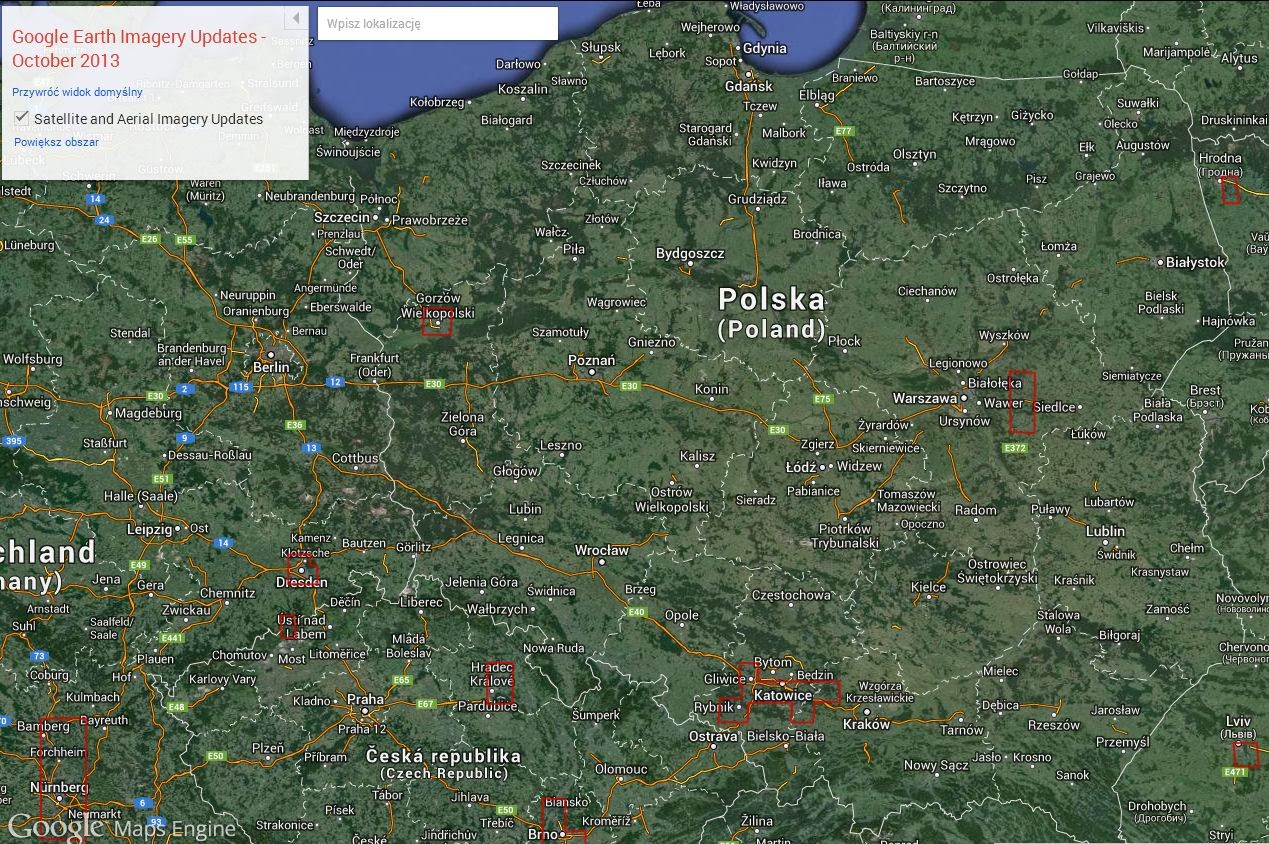Viewport: 1269px width, 844px height.
Task: Click the Bydgoszcz city label
Action: click(x=690, y=253)
